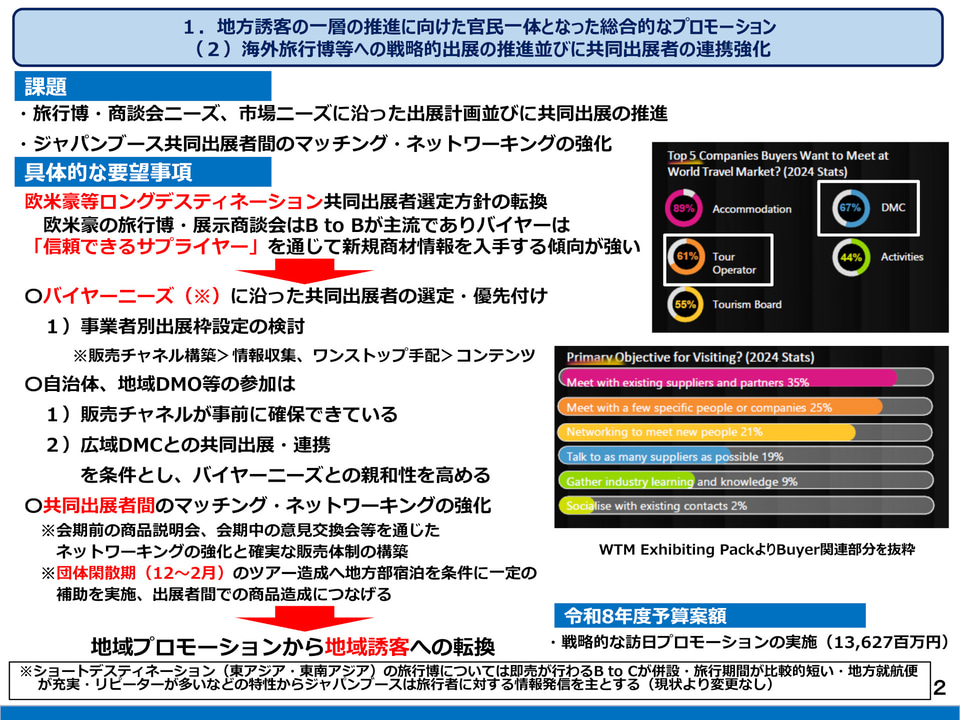The width and height of the screenshot is (960, 720).
Task: Click the red text '団体閑散期(12~2月)'
Action: tap(141, 573)
